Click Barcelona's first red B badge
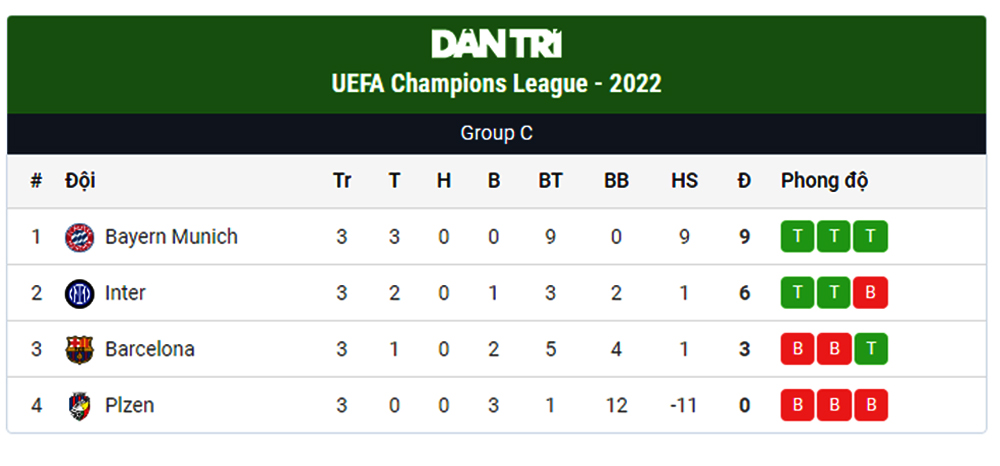The height and width of the screenshot is (466, 1000). point(797,349)
